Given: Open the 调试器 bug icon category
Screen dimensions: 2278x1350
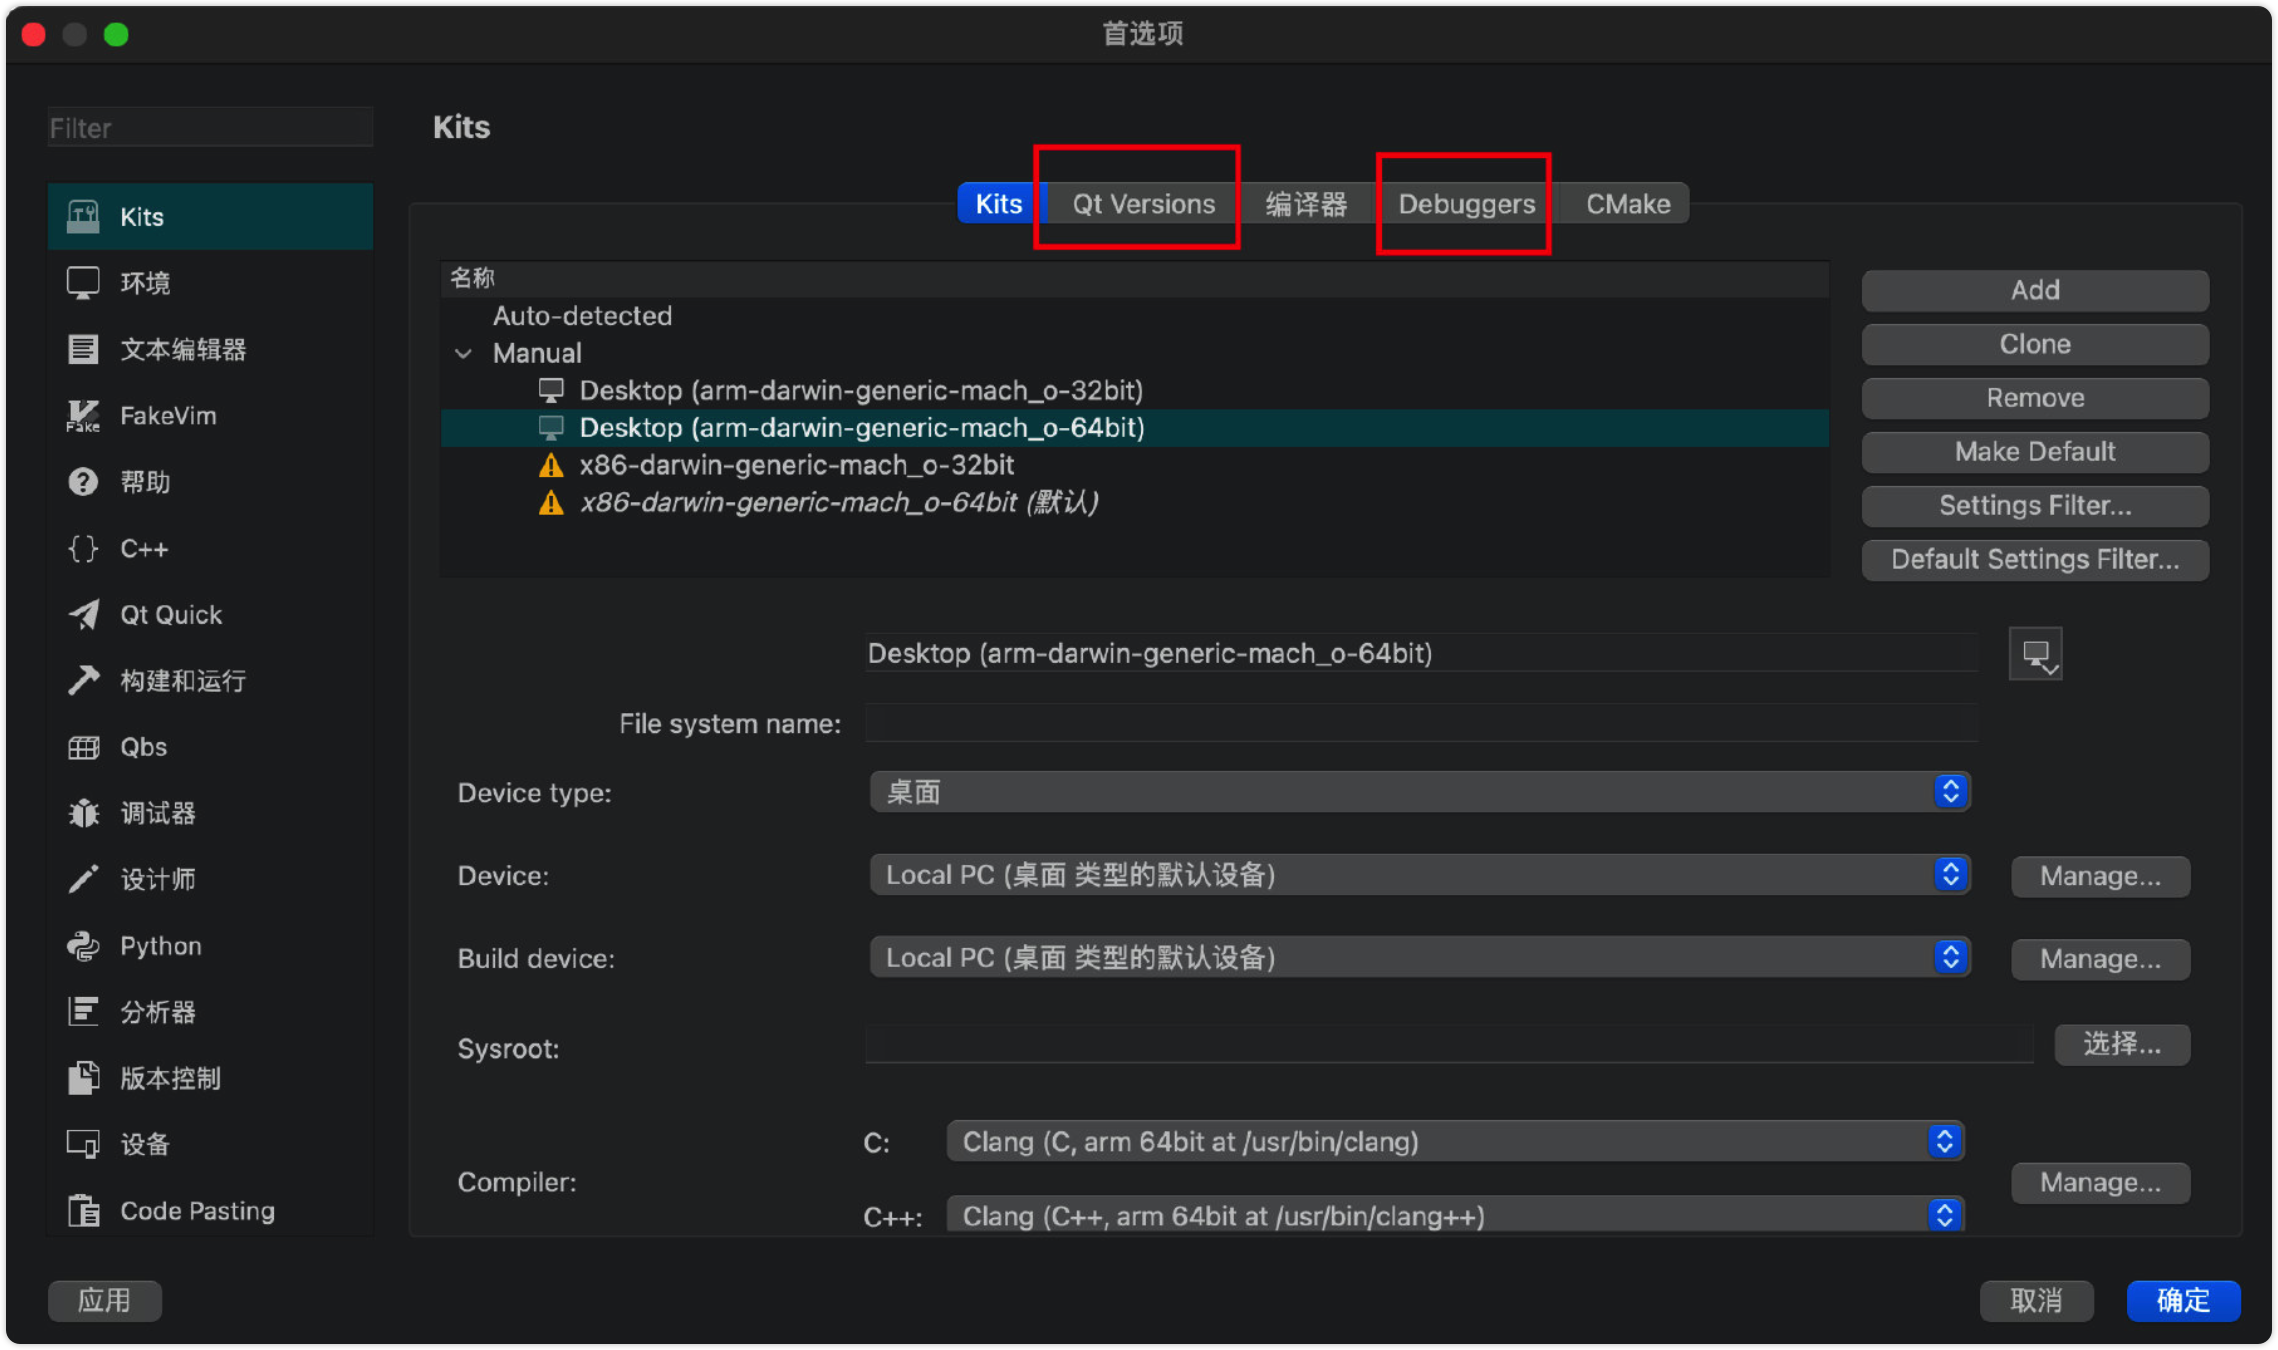Looking at the screenshot, I should tap(84, 813).
